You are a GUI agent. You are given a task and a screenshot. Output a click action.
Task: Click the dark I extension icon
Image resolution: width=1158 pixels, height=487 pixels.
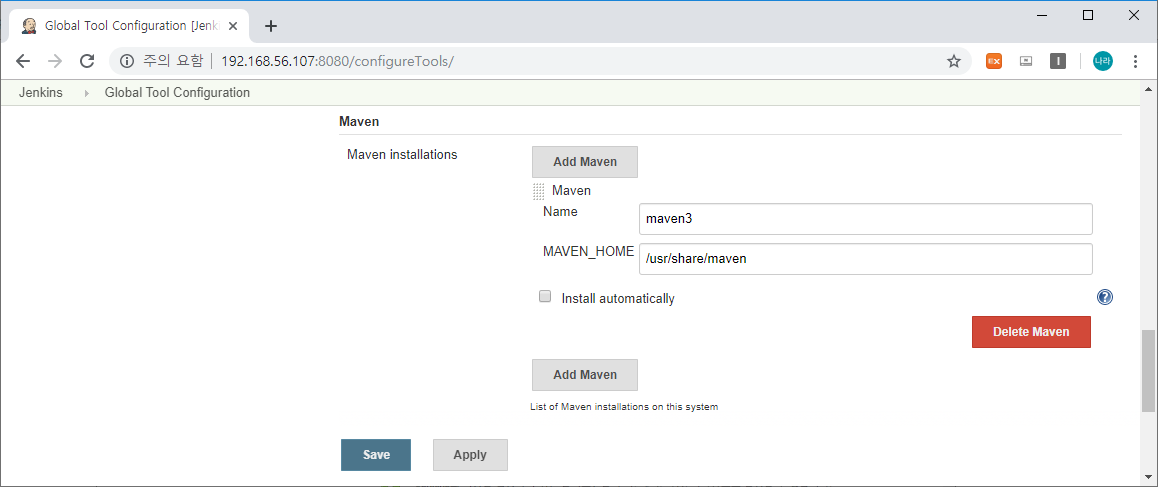1058,61
